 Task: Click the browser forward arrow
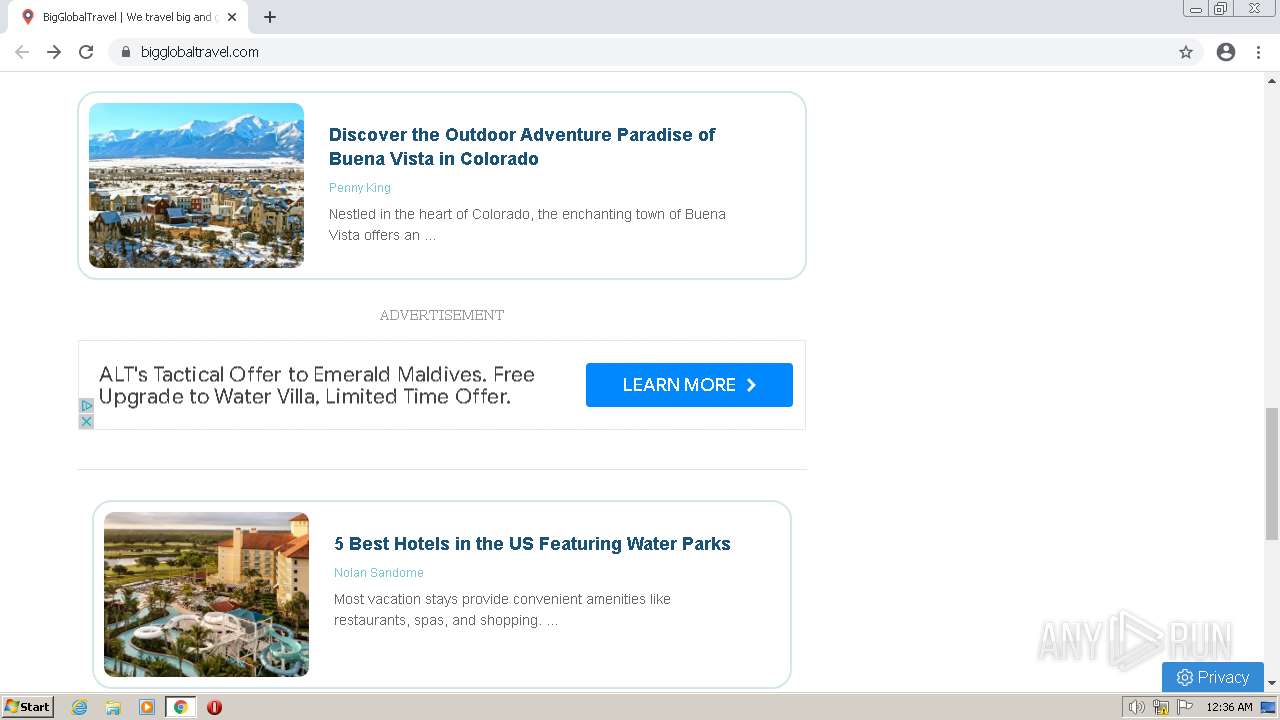coord(54,52)
